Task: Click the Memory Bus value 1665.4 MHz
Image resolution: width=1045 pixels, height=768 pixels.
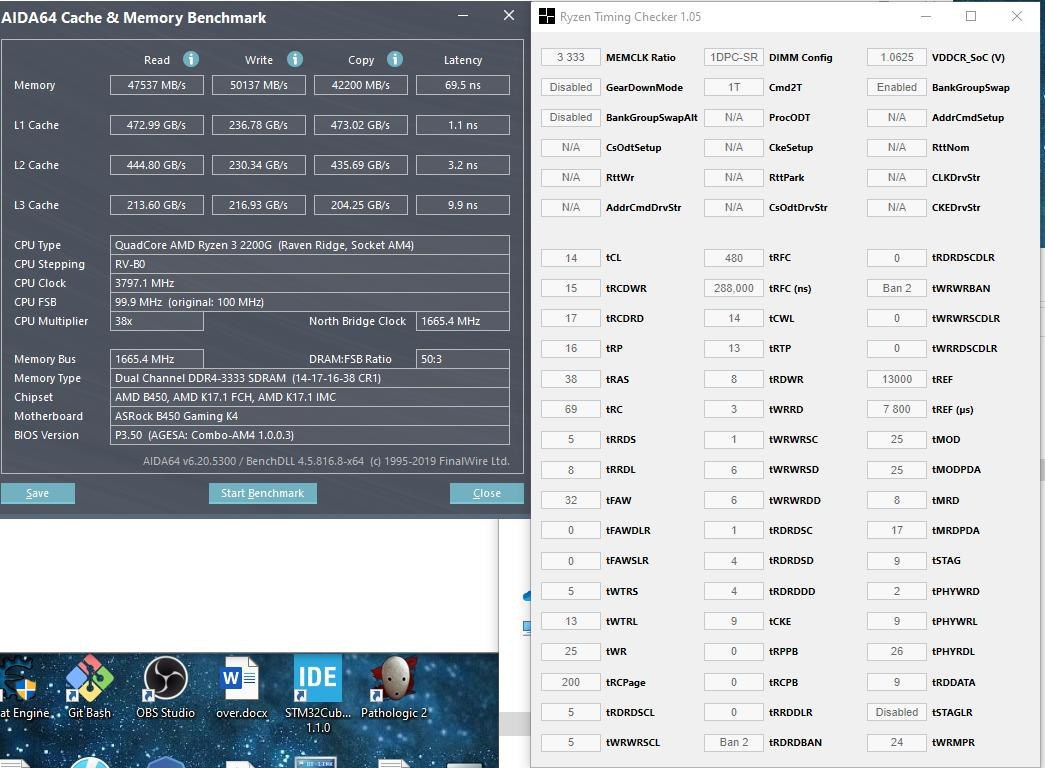Action: click(157, 359)
